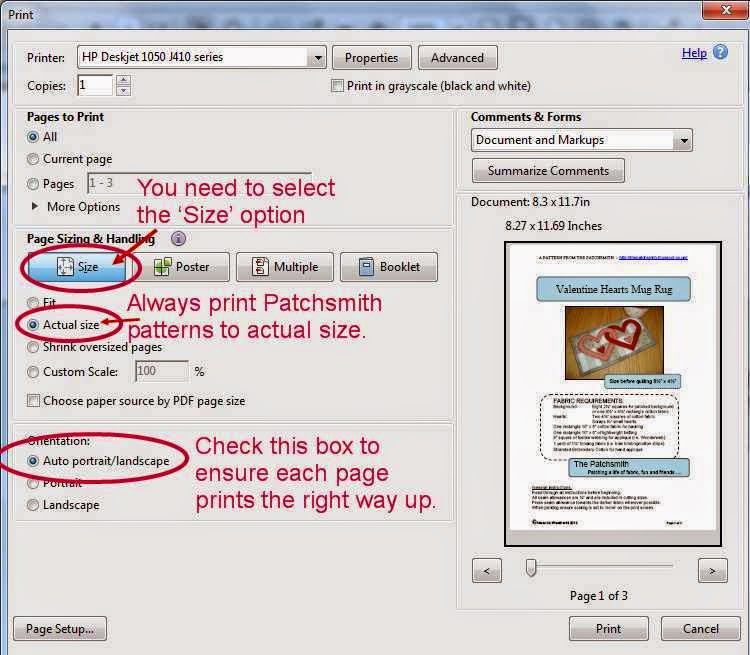The image size is (750, 655).
Task: Choose Shrink oversized pages radio button
Action: pos(33,347)
